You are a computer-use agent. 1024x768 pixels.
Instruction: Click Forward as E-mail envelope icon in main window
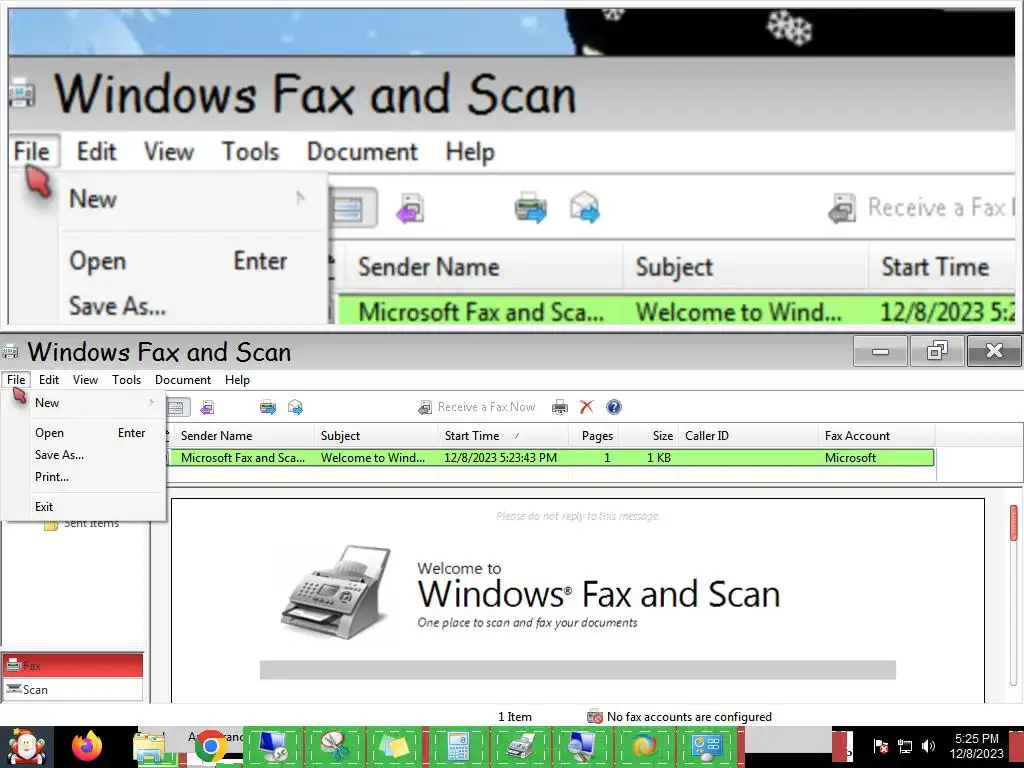295,408
